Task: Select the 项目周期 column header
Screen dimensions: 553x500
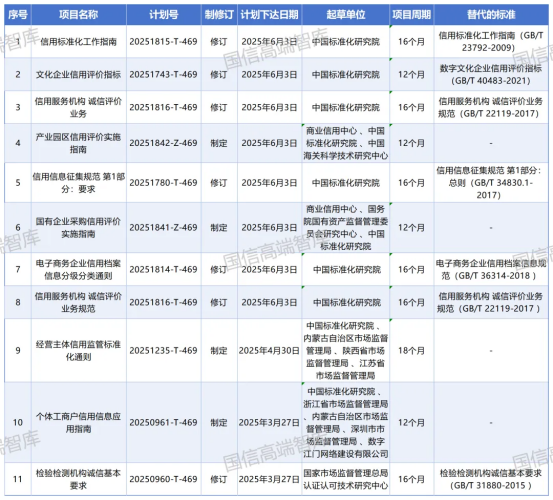Action: (412, 15)
